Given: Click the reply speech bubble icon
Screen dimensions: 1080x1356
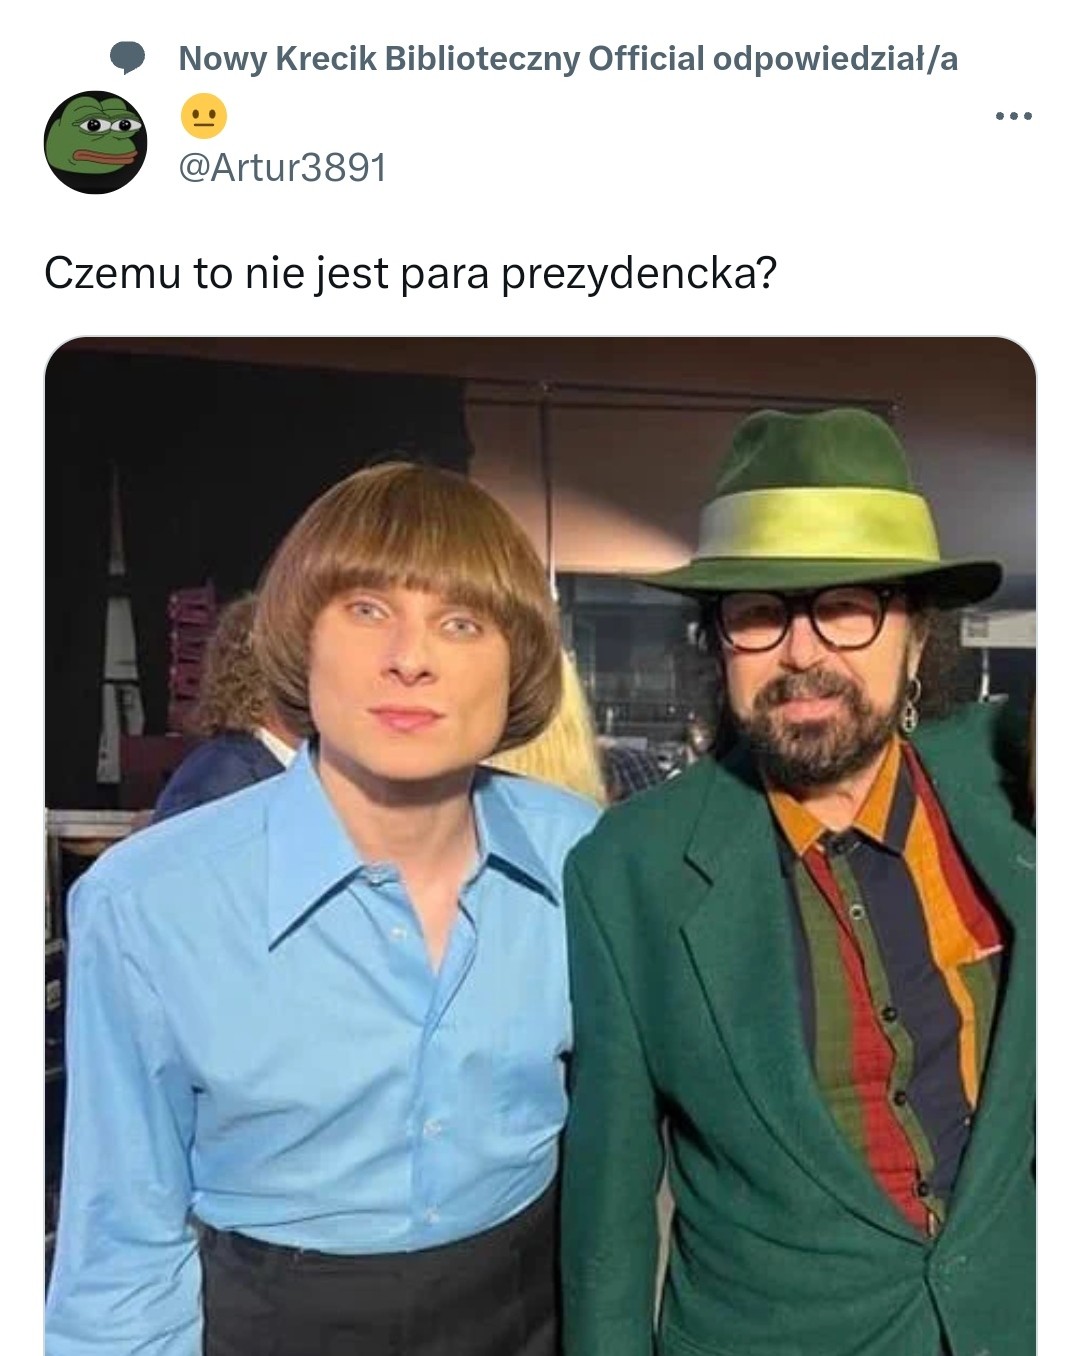Looking at the screenshot, I should (127, 59).
